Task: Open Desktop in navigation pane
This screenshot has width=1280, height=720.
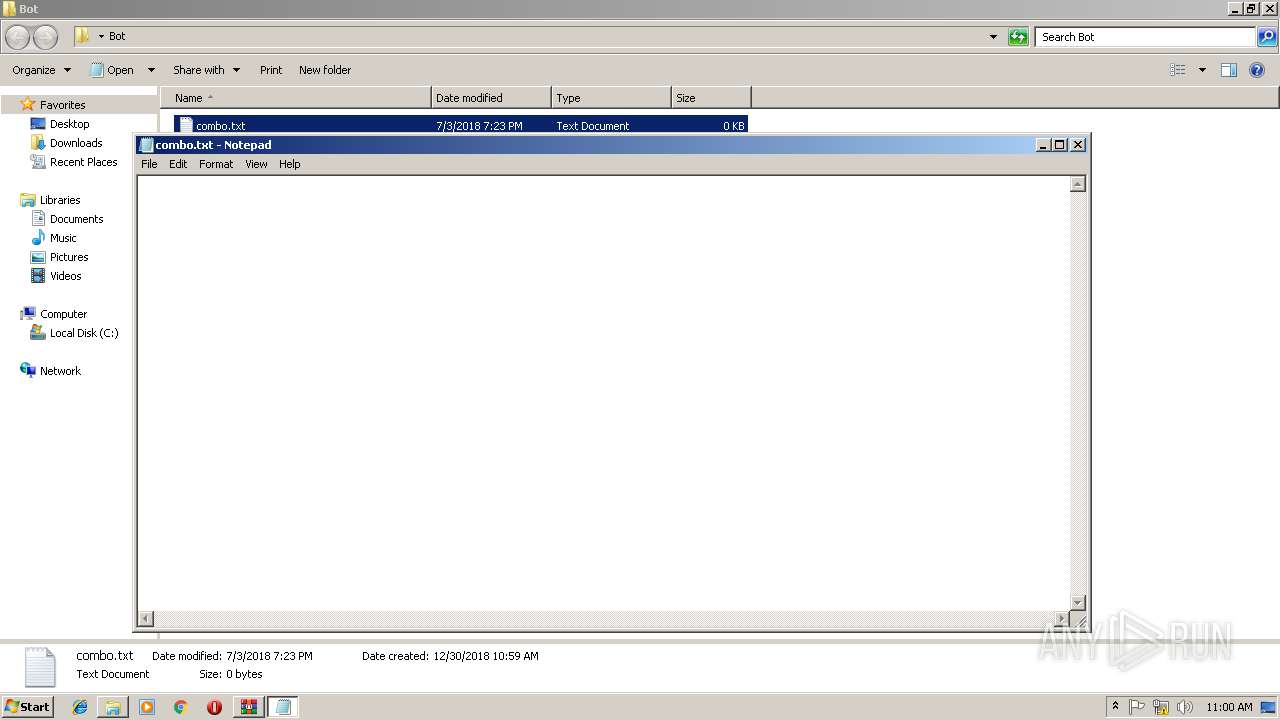Action: pos(69,124)
